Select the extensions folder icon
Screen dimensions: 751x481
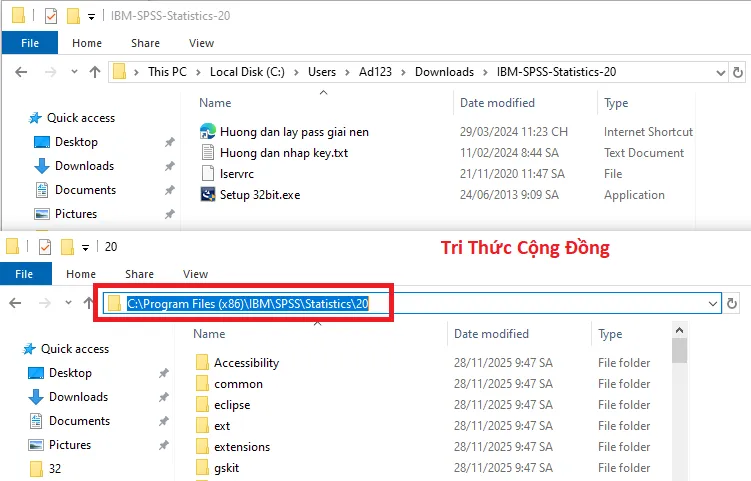pos(202,447)
